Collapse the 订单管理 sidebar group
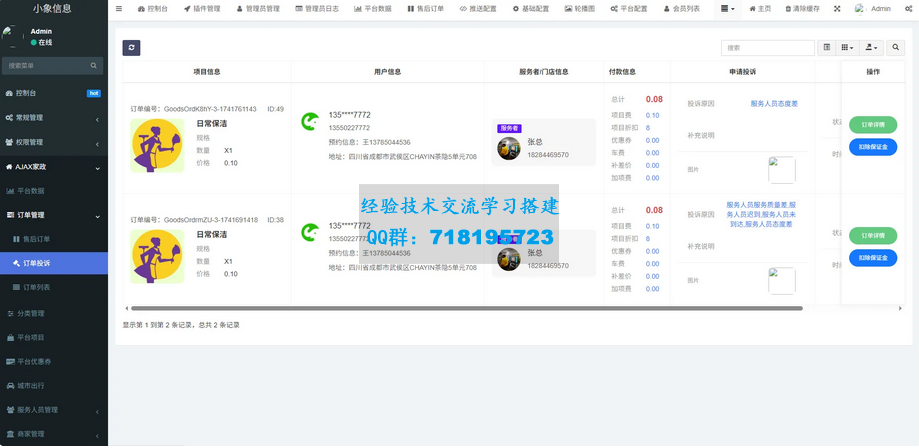Image resolution: width=919 pixels, height=448 pixels. click(54, 215)
